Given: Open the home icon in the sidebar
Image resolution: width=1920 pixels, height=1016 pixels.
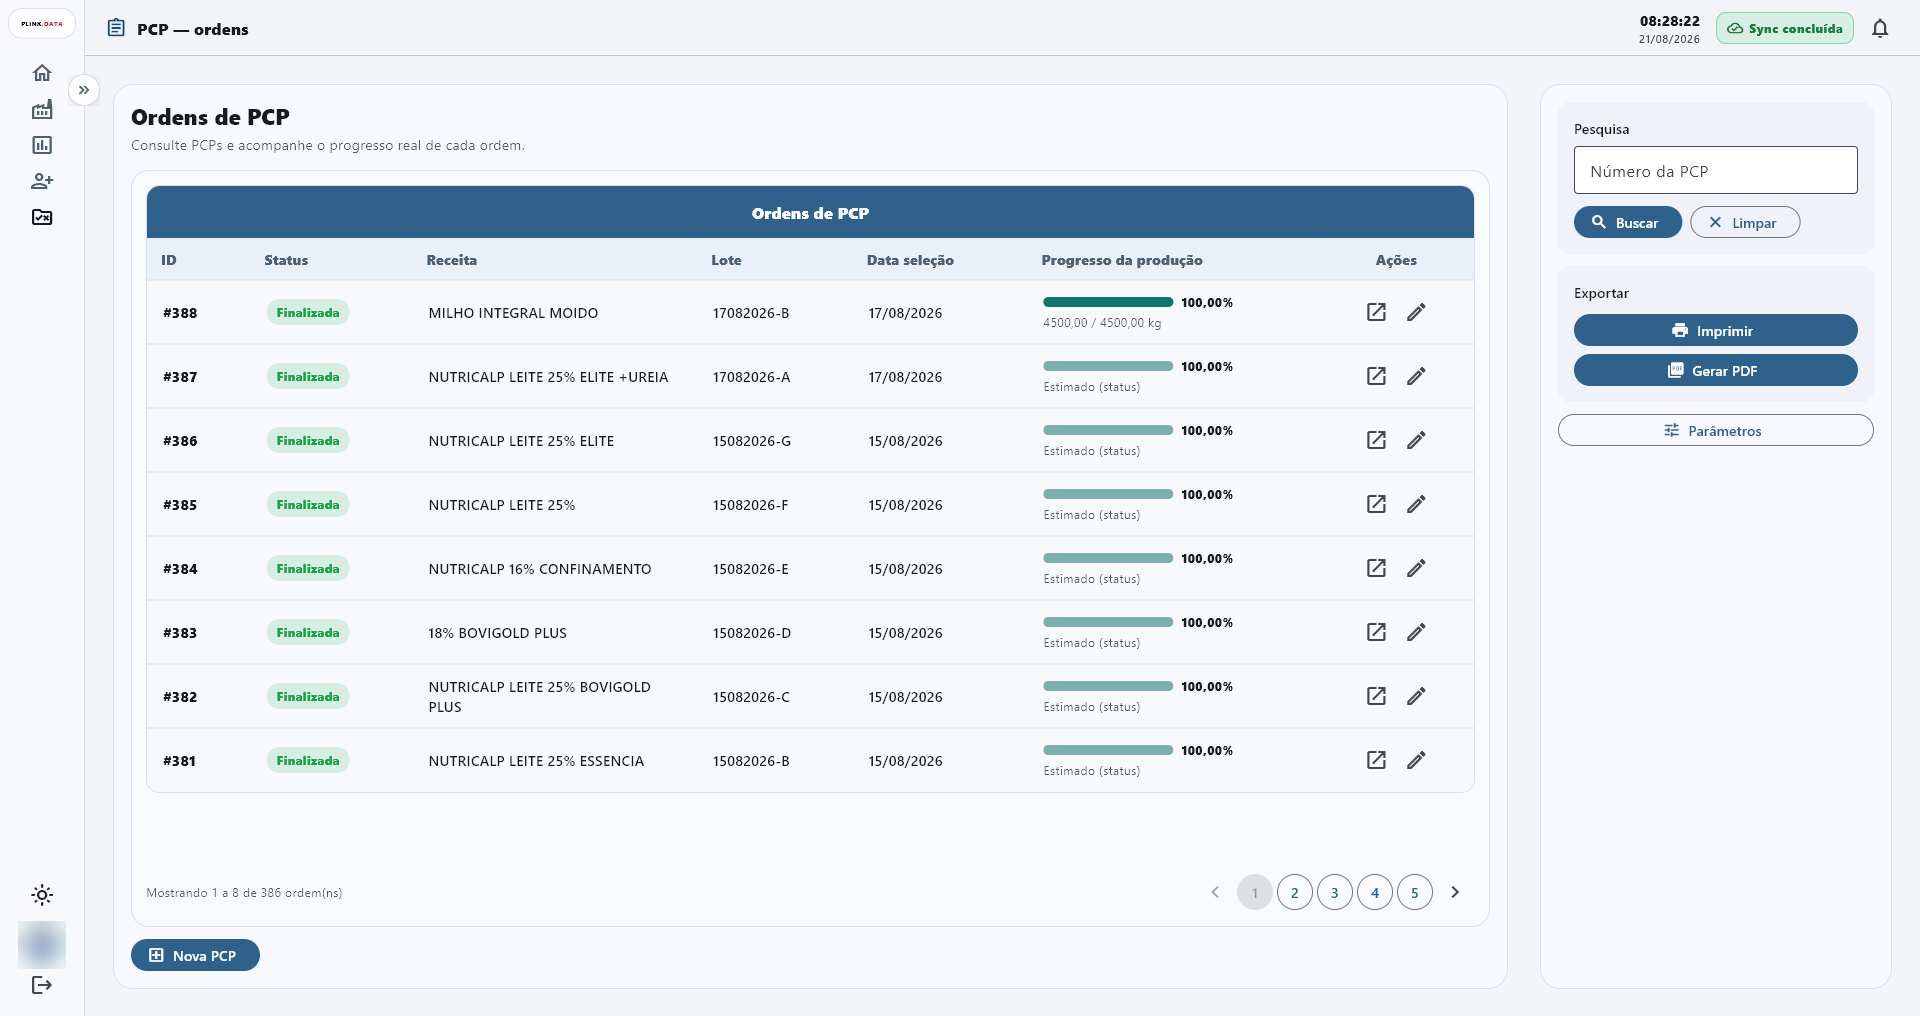Looking at the screenshot, I should [42, 73].
